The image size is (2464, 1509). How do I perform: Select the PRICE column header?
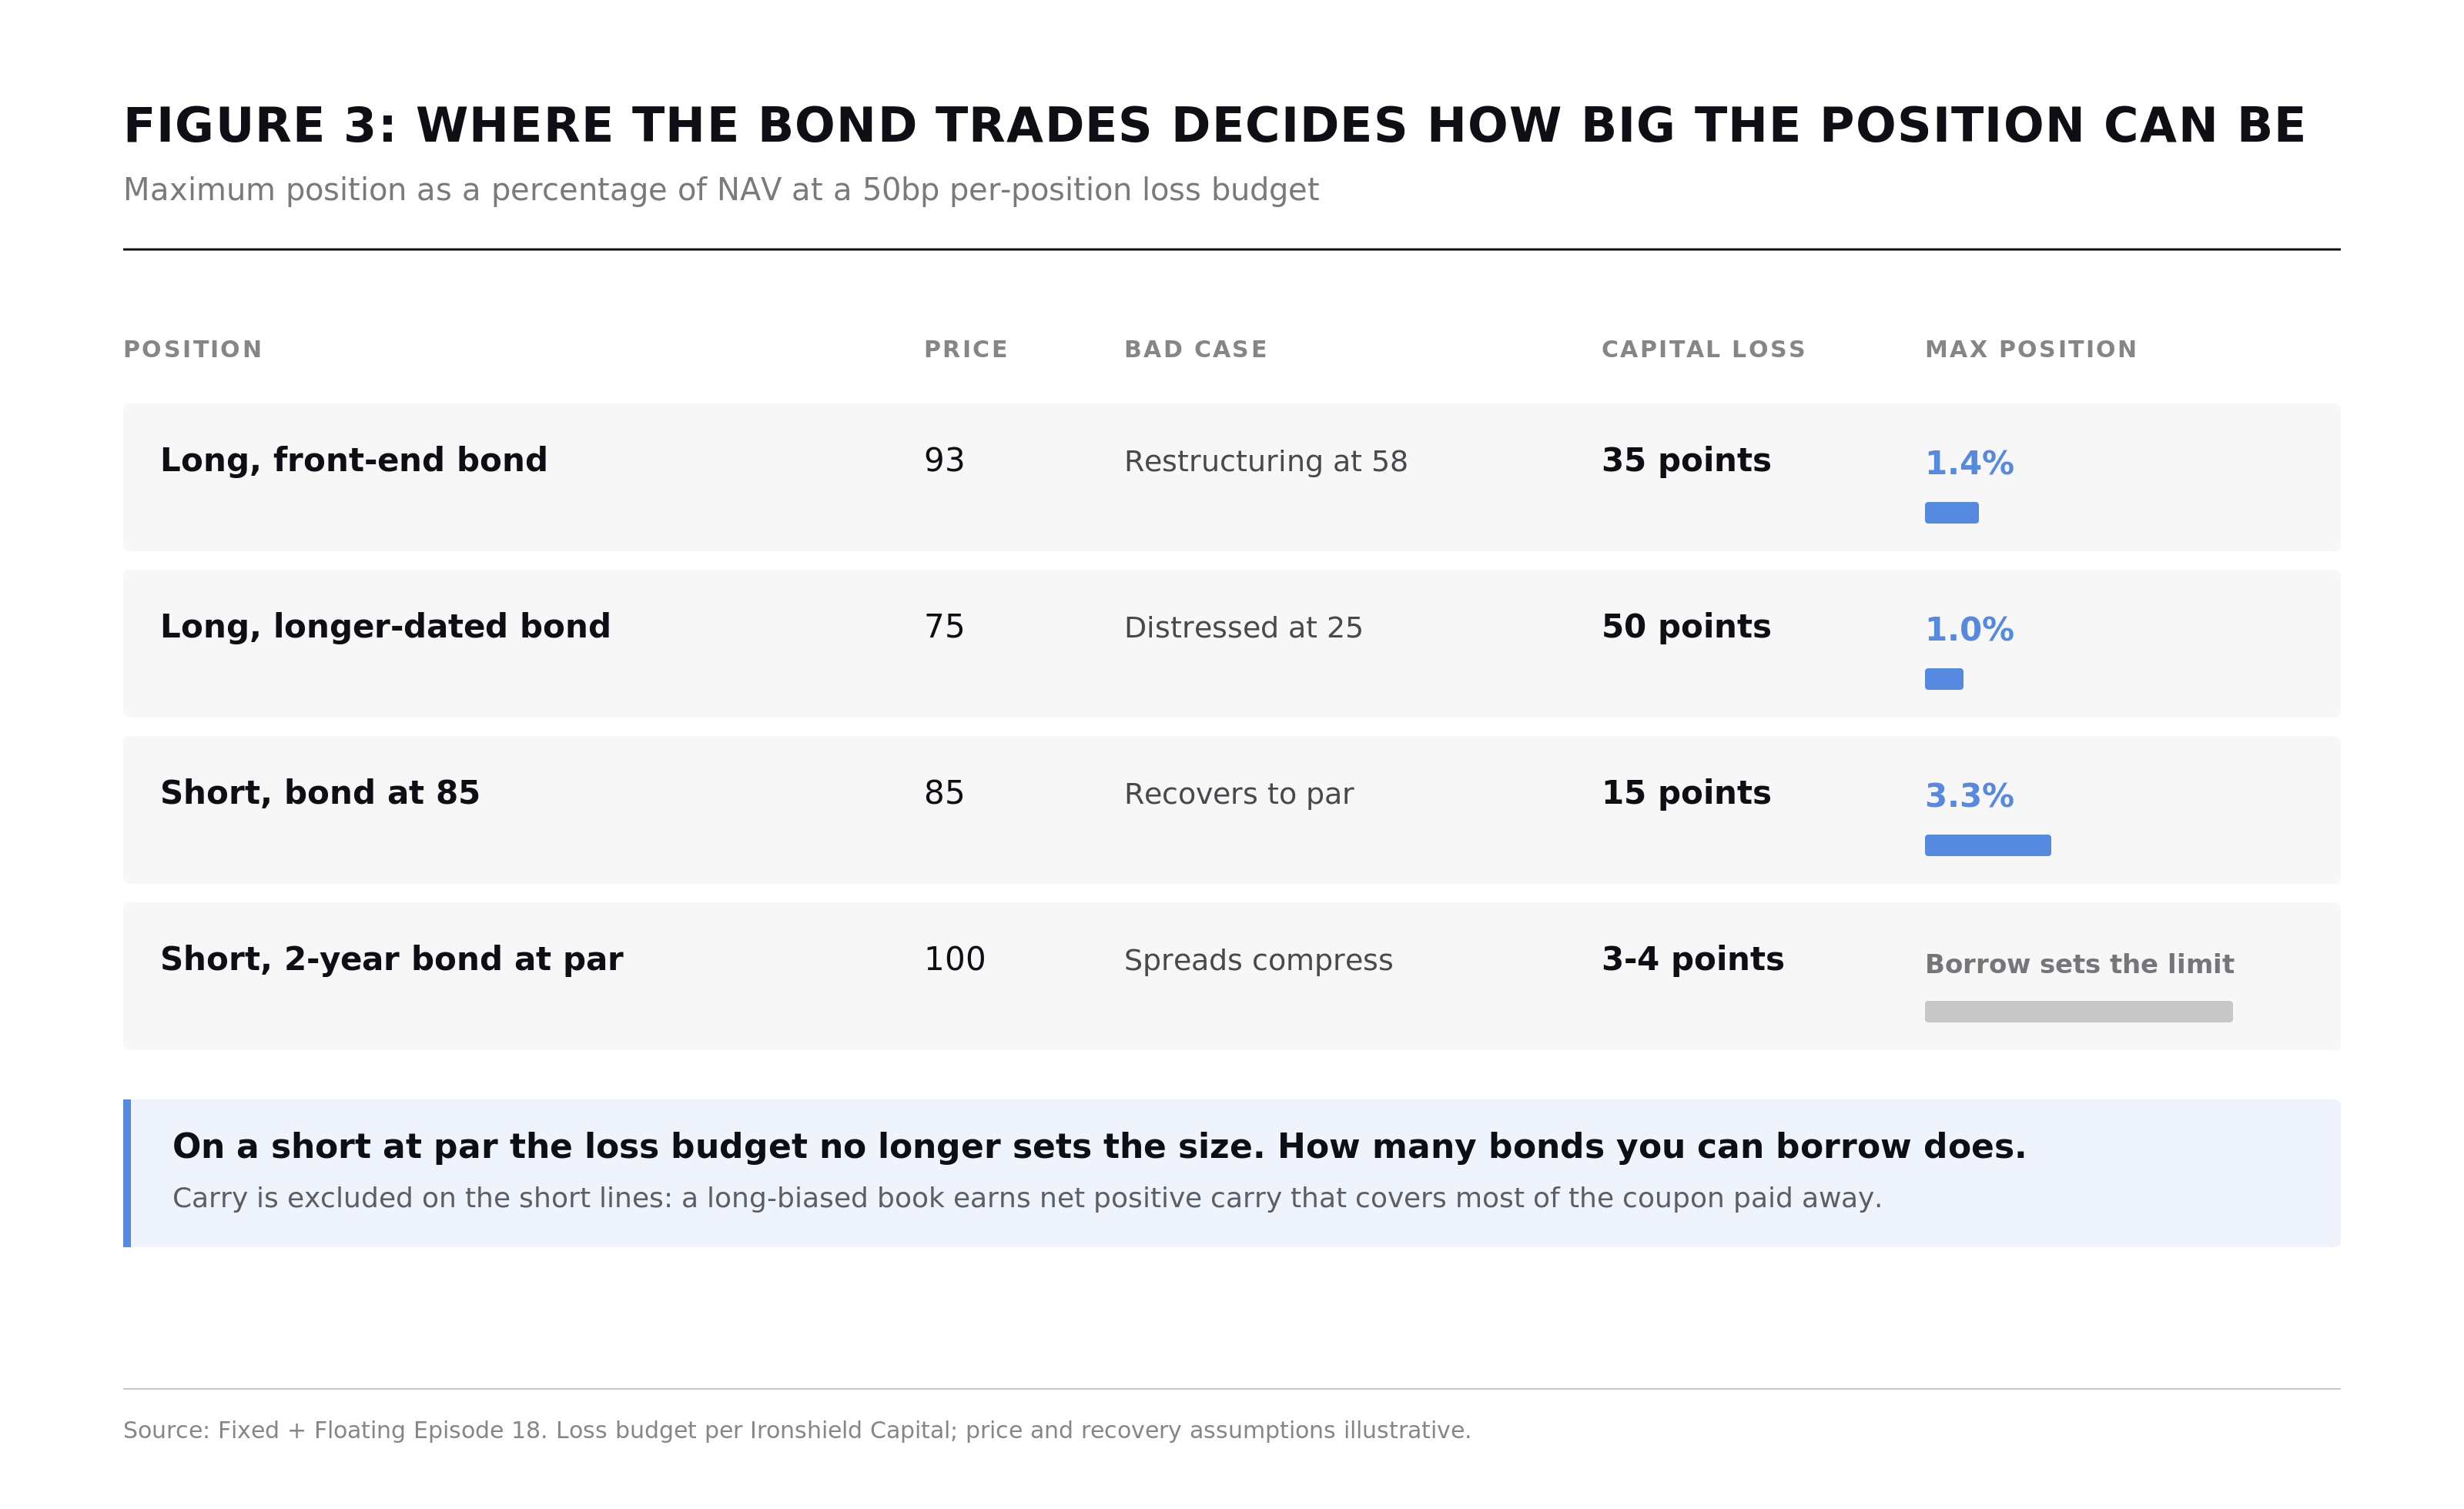[966, 349]
